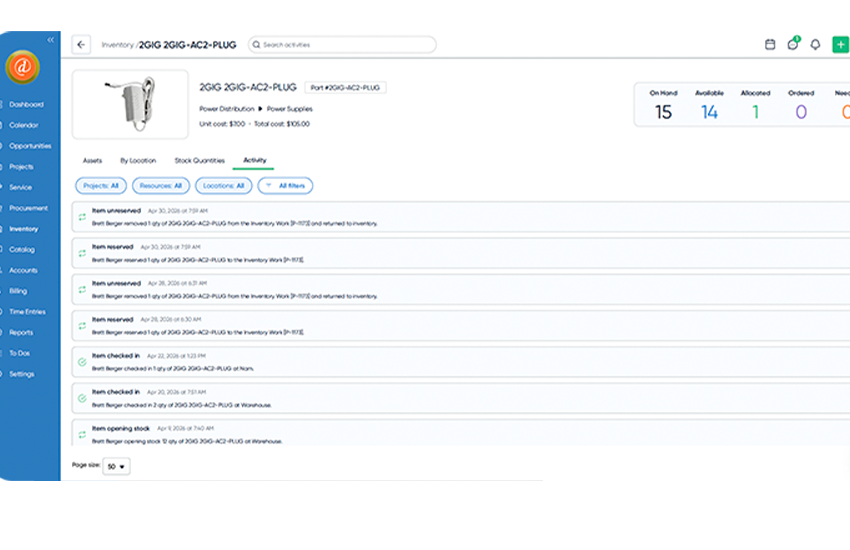Go to Dashboard in the sidebar
This screenshot has height=550, width=850.
pyautogui.click(x=26, y=105)
